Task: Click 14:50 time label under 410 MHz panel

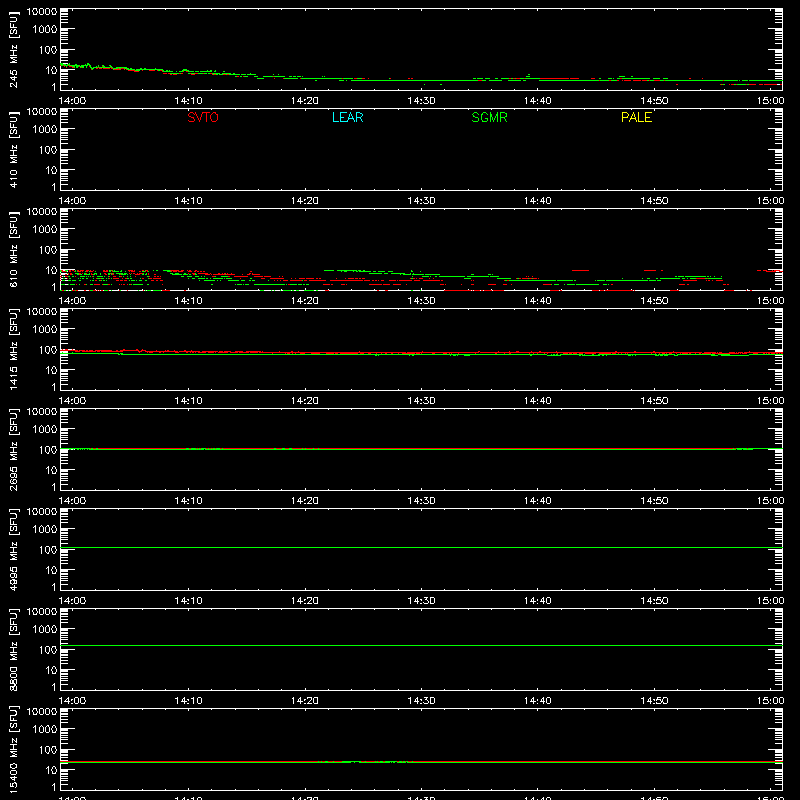Action: coord(654,201)
